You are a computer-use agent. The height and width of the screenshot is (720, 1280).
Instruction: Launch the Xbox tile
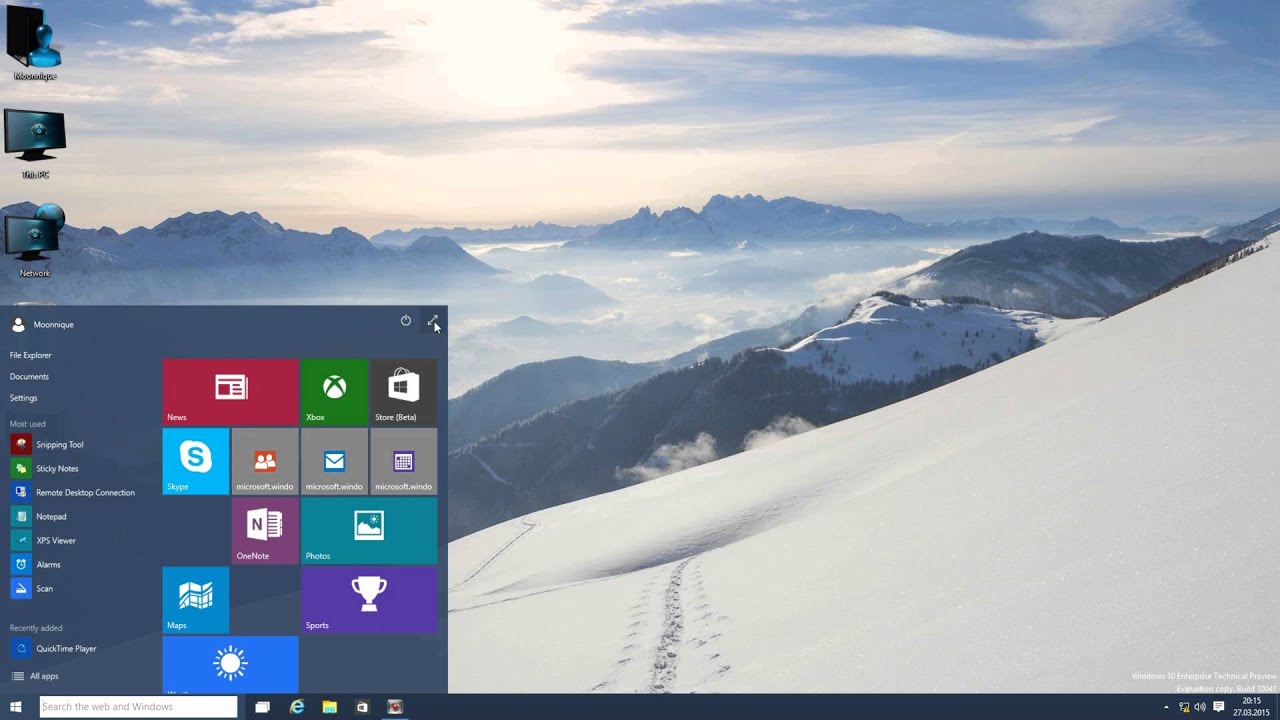[334, 392]
